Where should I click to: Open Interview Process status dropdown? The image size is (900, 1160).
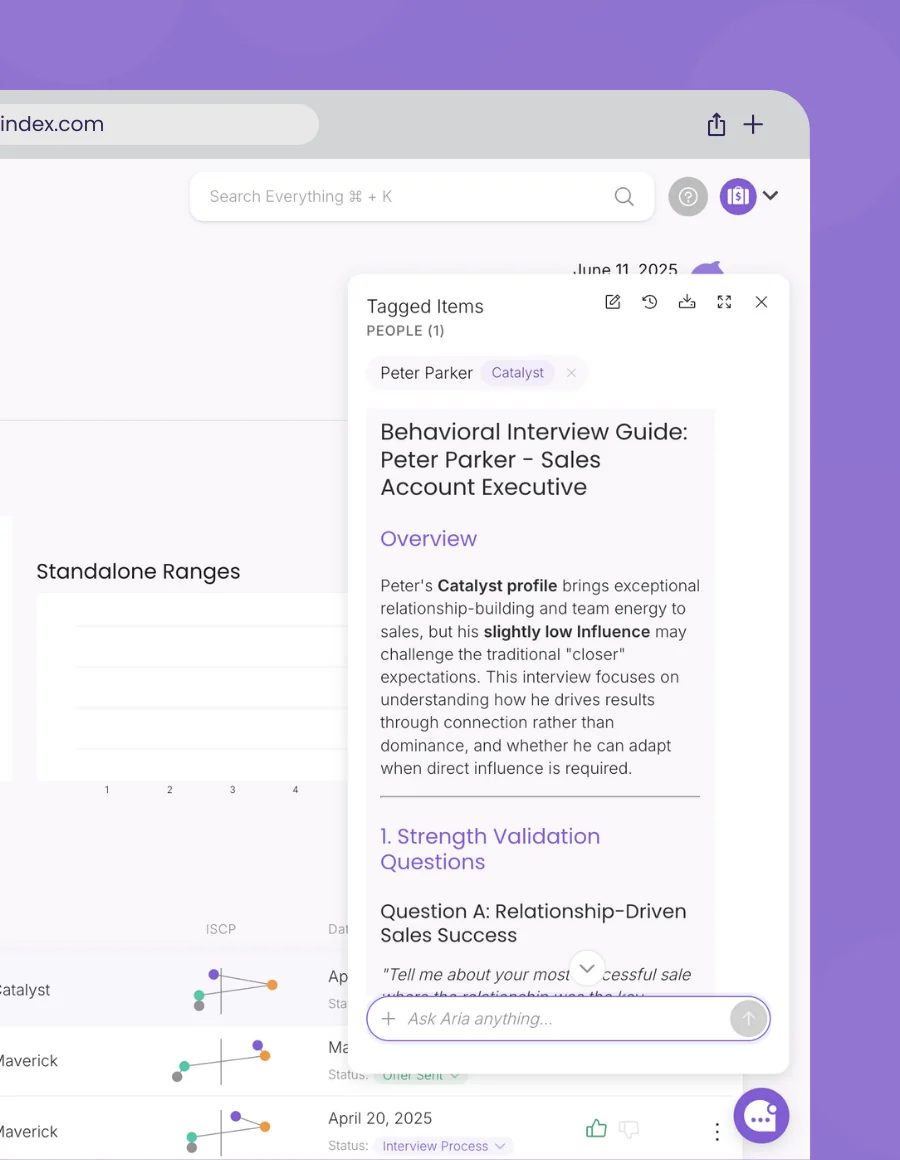coord(443,1146)
